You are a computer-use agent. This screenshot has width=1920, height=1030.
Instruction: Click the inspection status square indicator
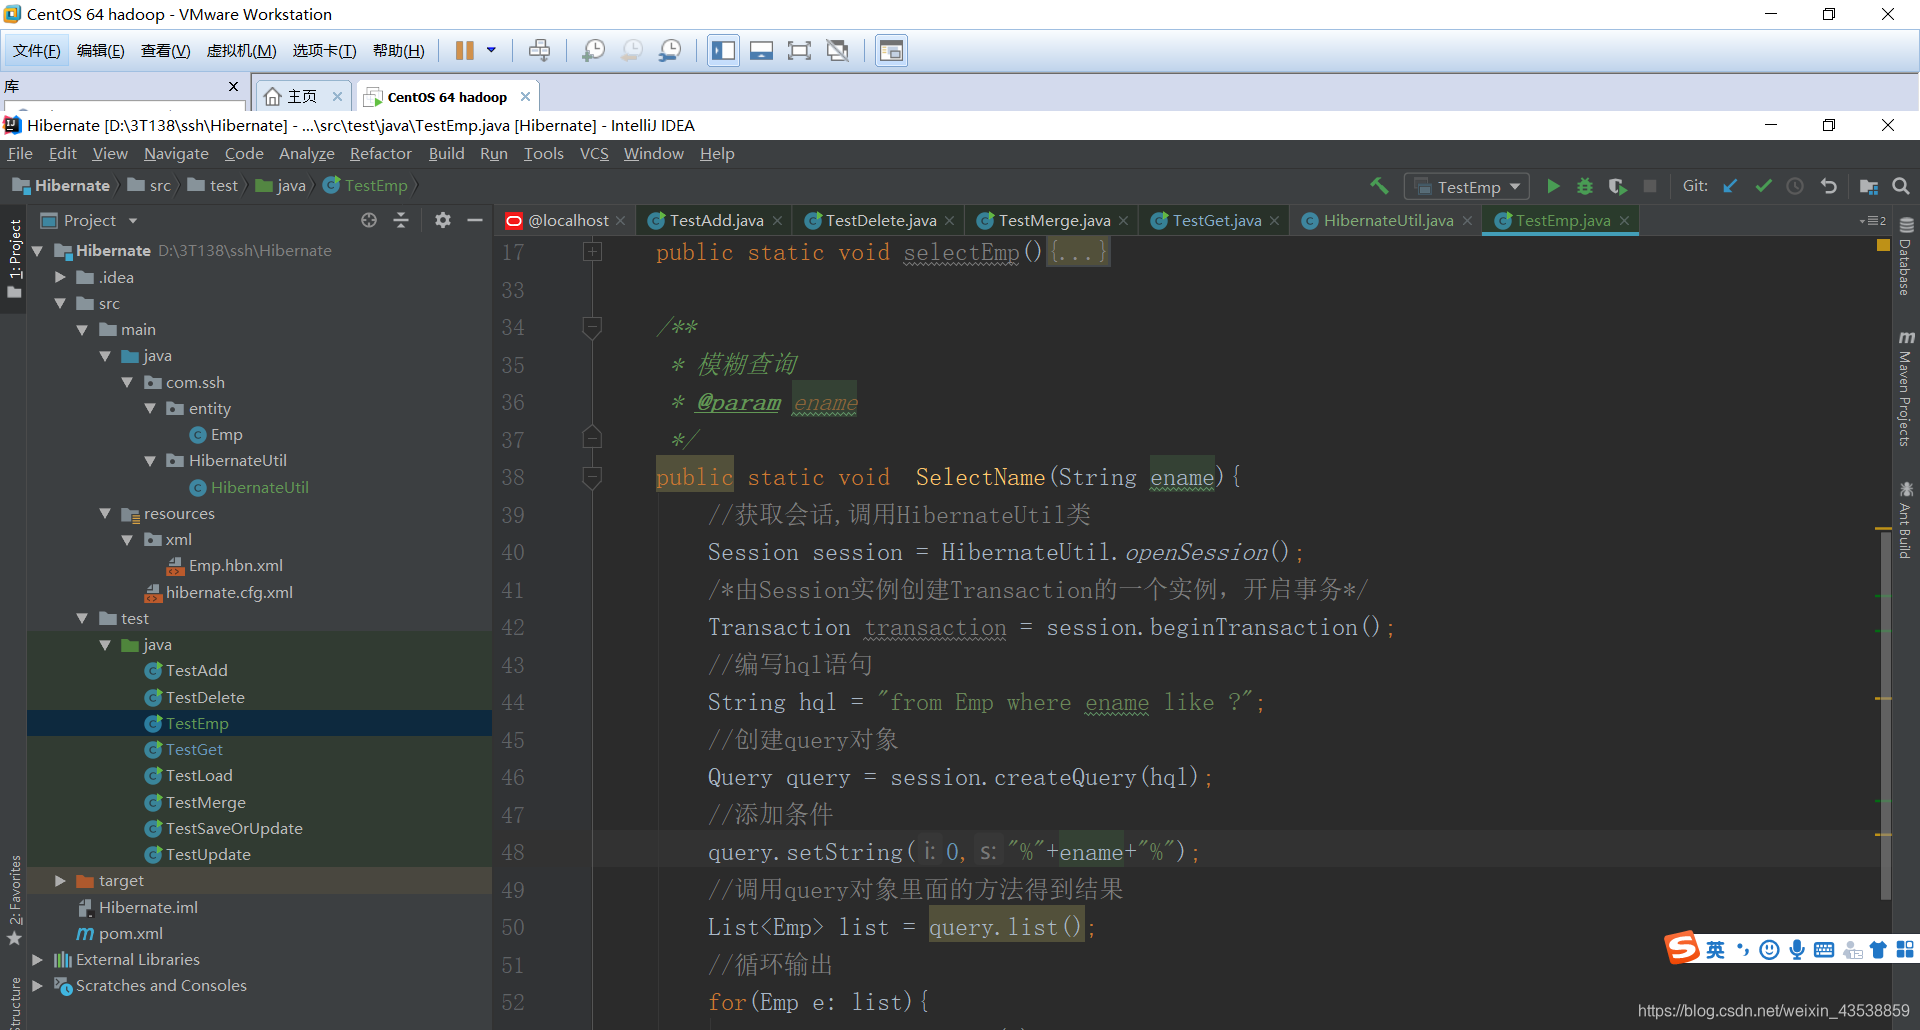(1883, 245)
